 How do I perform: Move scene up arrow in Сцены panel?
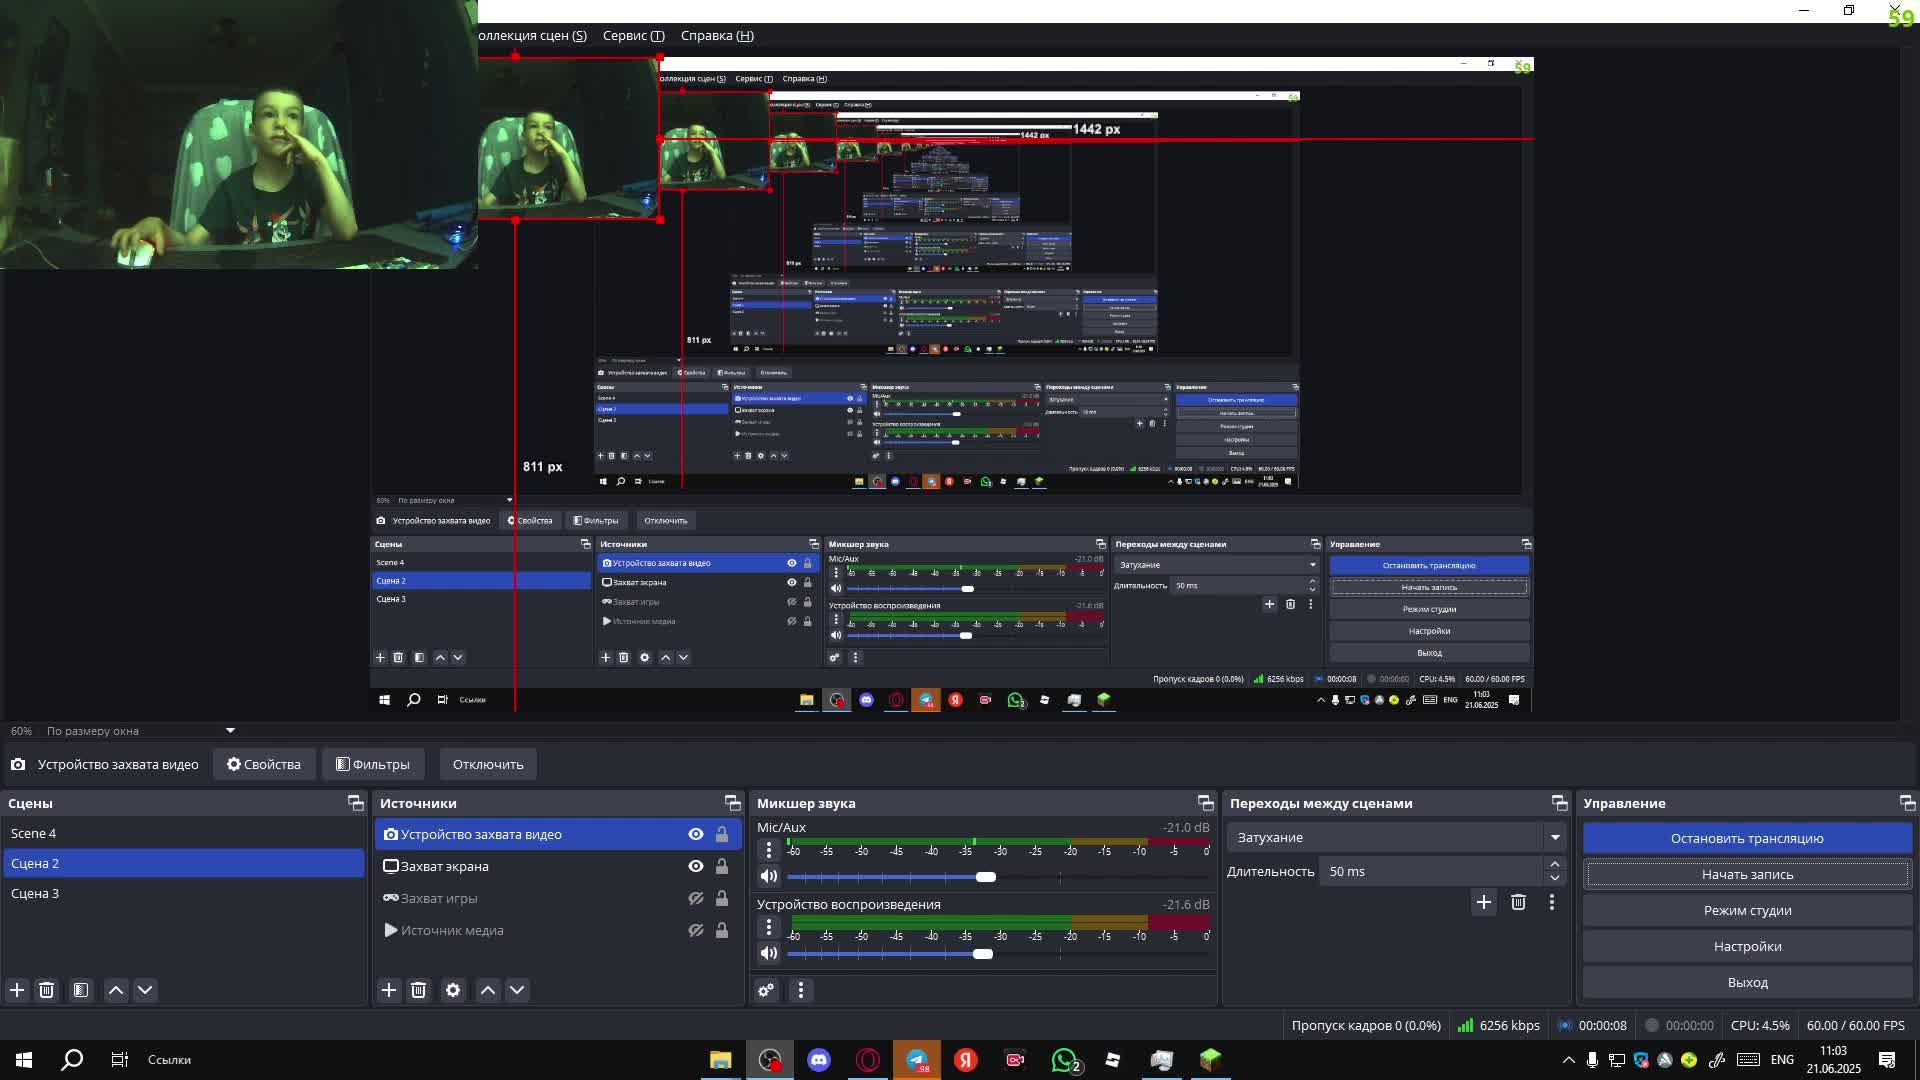click(116, 990)
